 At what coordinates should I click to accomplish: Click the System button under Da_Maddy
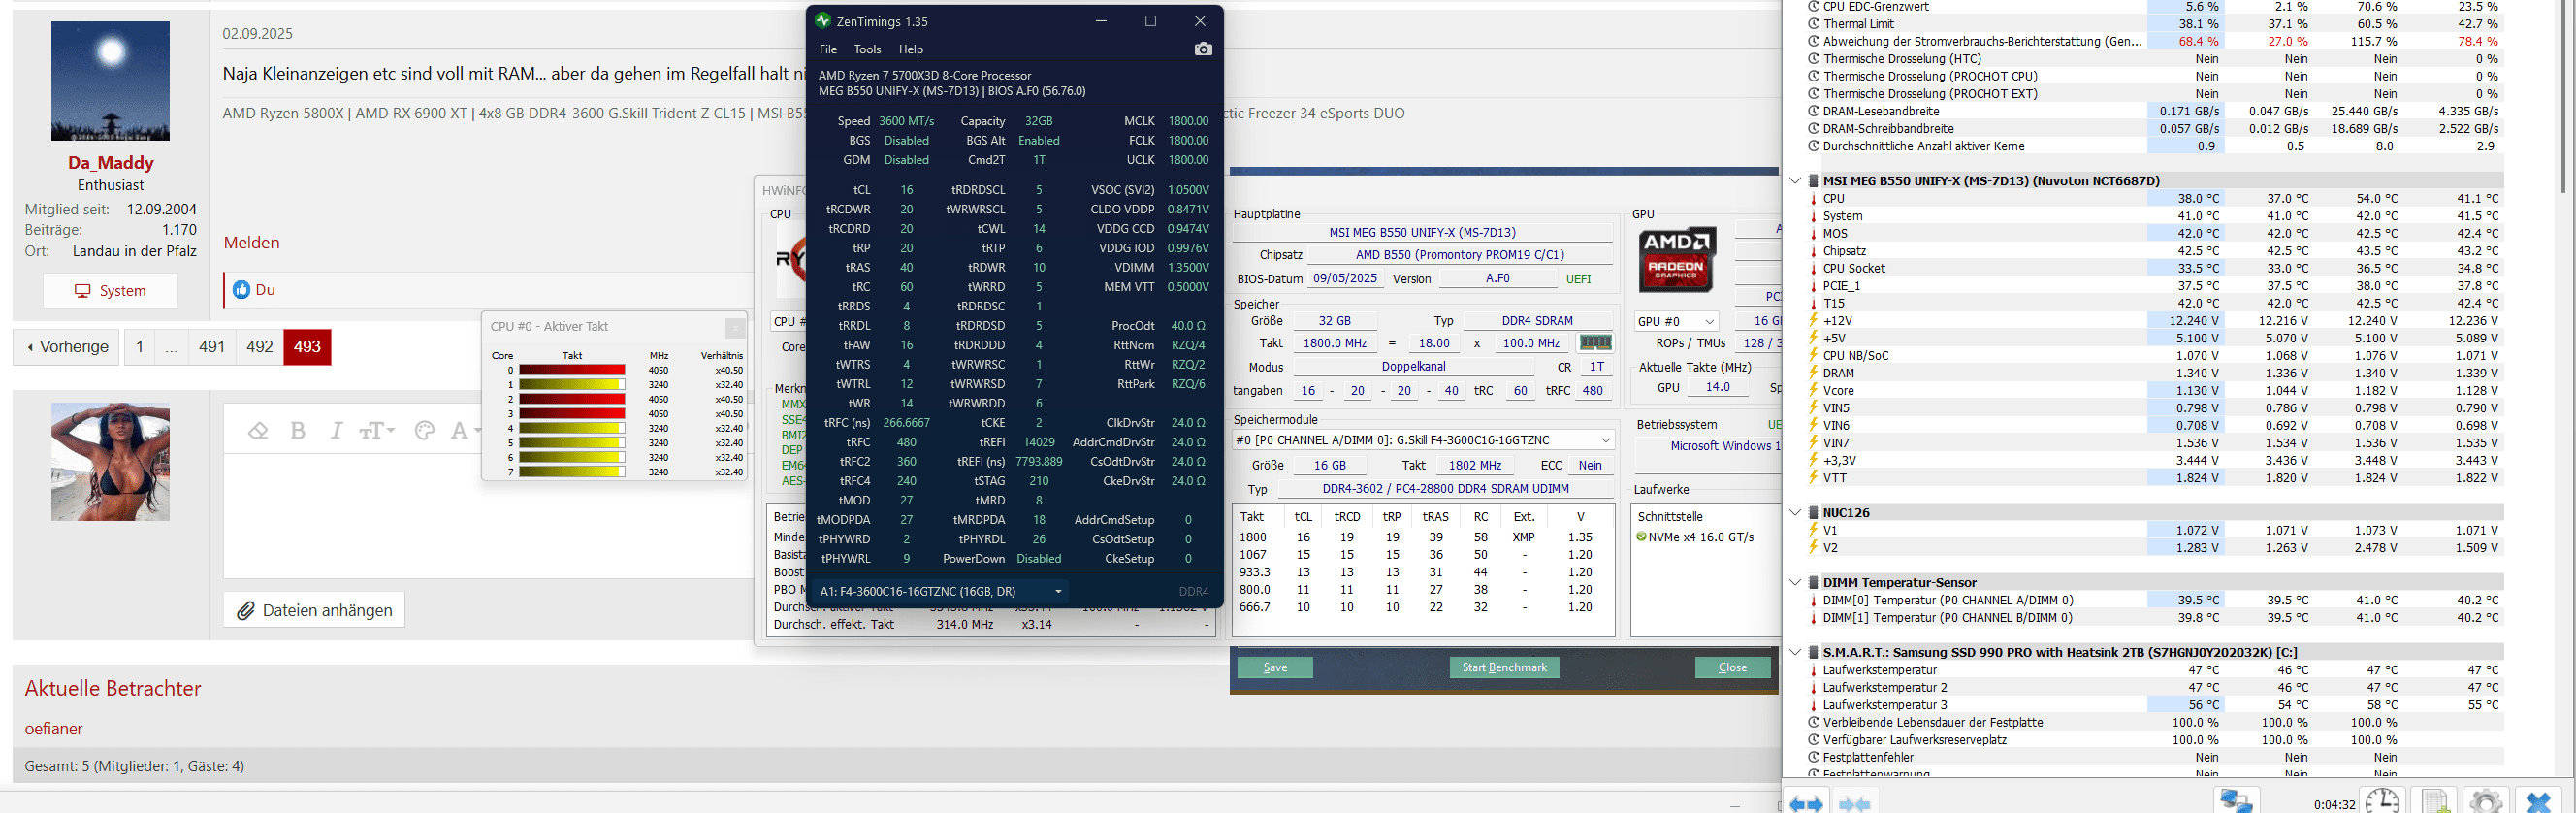click(110, 291)
